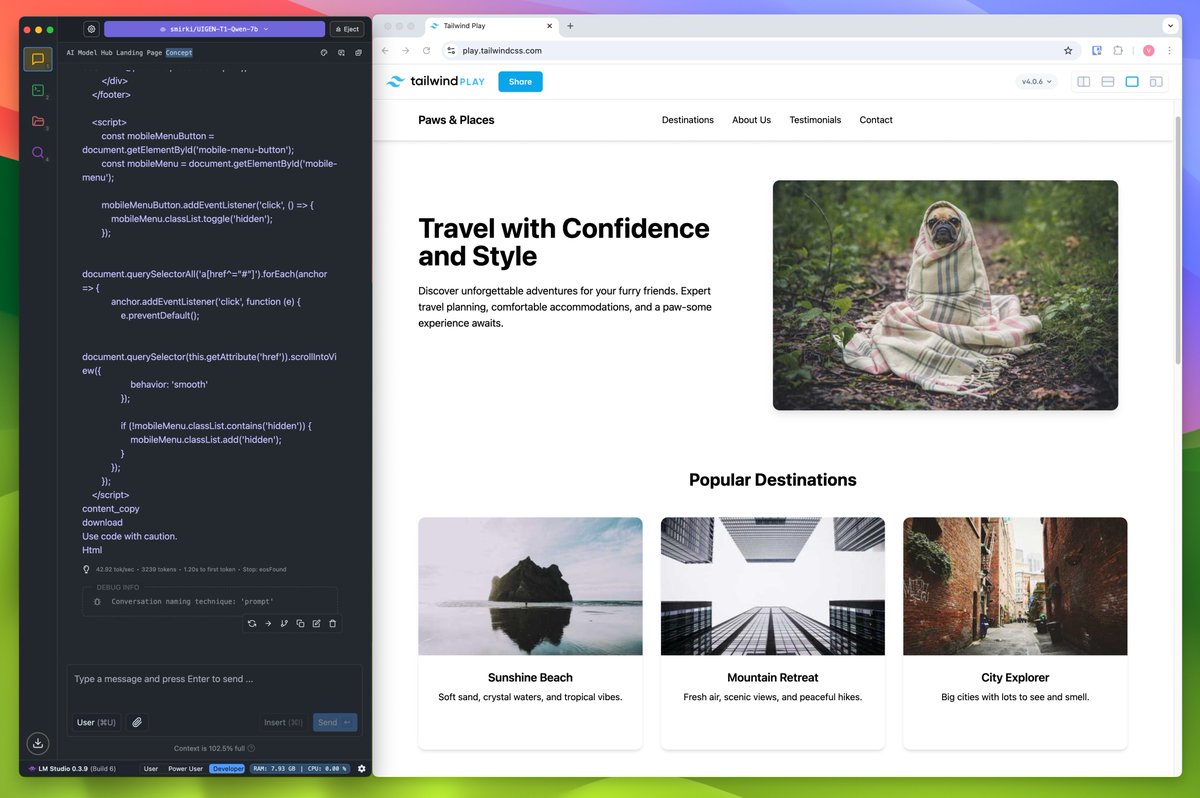Click the Share button in Tailwind Play
This screenshot has width=1200, height=798.
[x=520, y=81]
